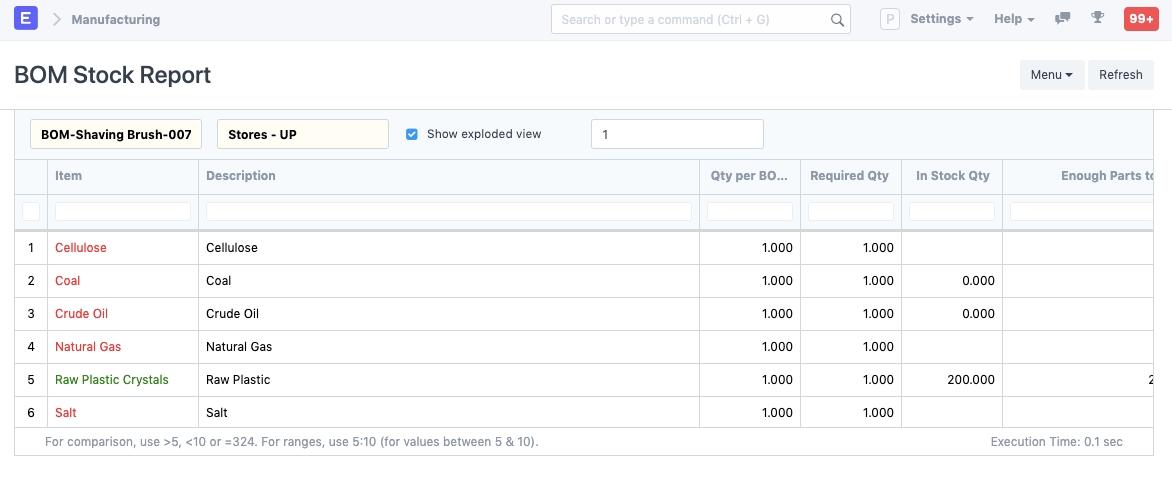Open the Help dropdown menu
Image resolution: width=1172 pixels, height=479 pixels.
1013,19
